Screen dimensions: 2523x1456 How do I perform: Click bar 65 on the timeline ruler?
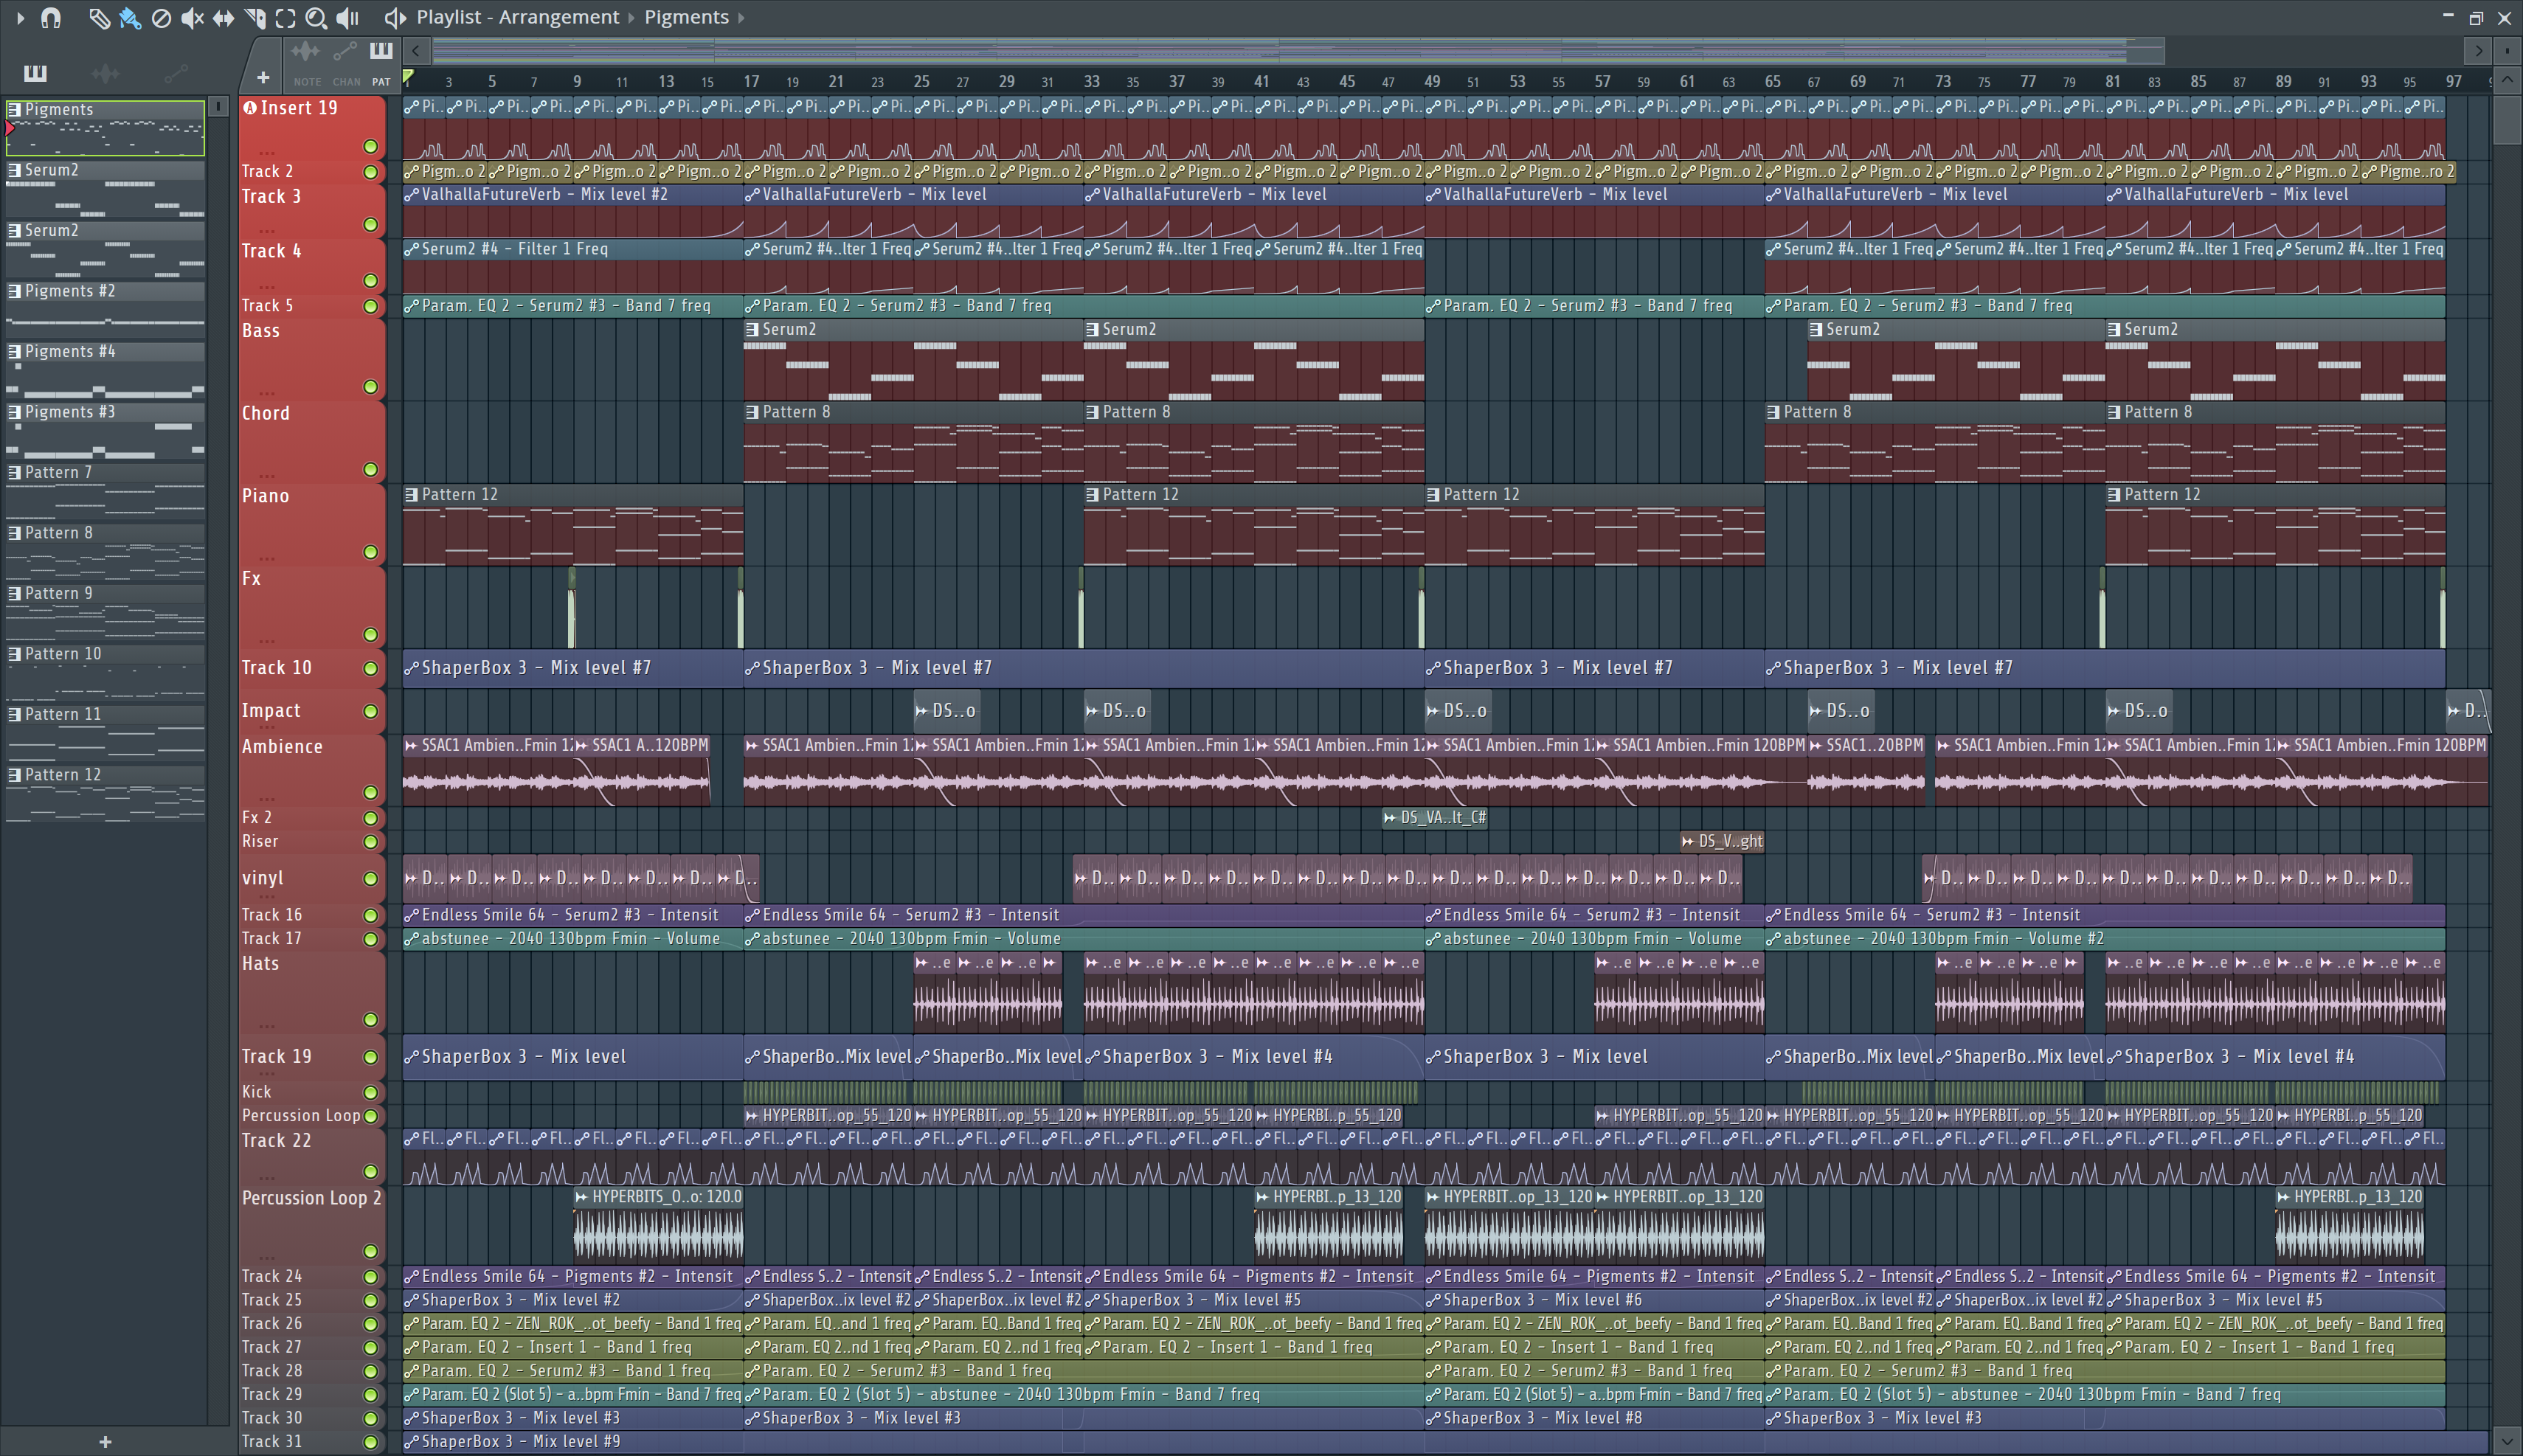[1772, 81]
